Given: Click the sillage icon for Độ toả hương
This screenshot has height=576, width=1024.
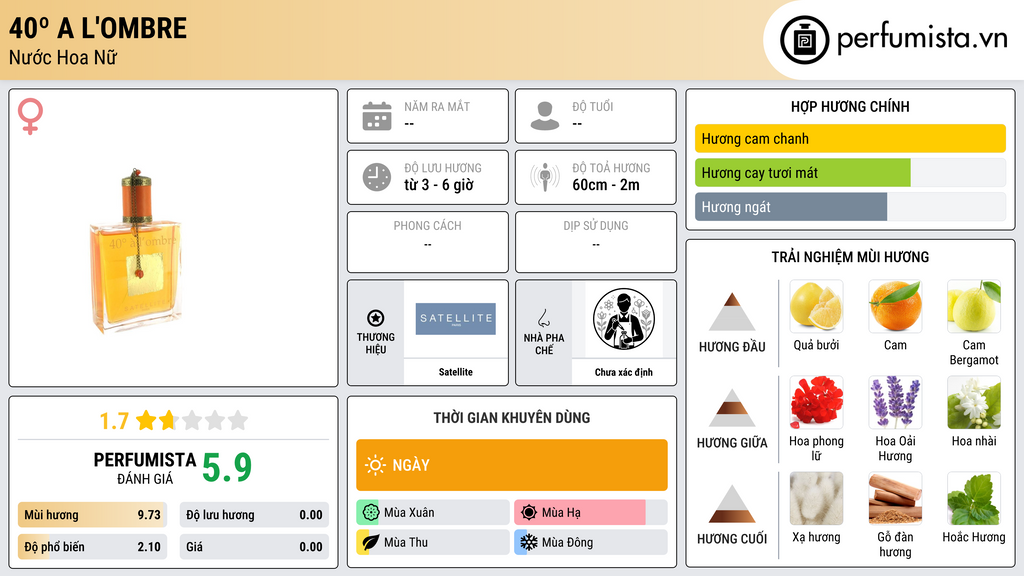Looking at the screenshot, I should (x=545, y=177).
